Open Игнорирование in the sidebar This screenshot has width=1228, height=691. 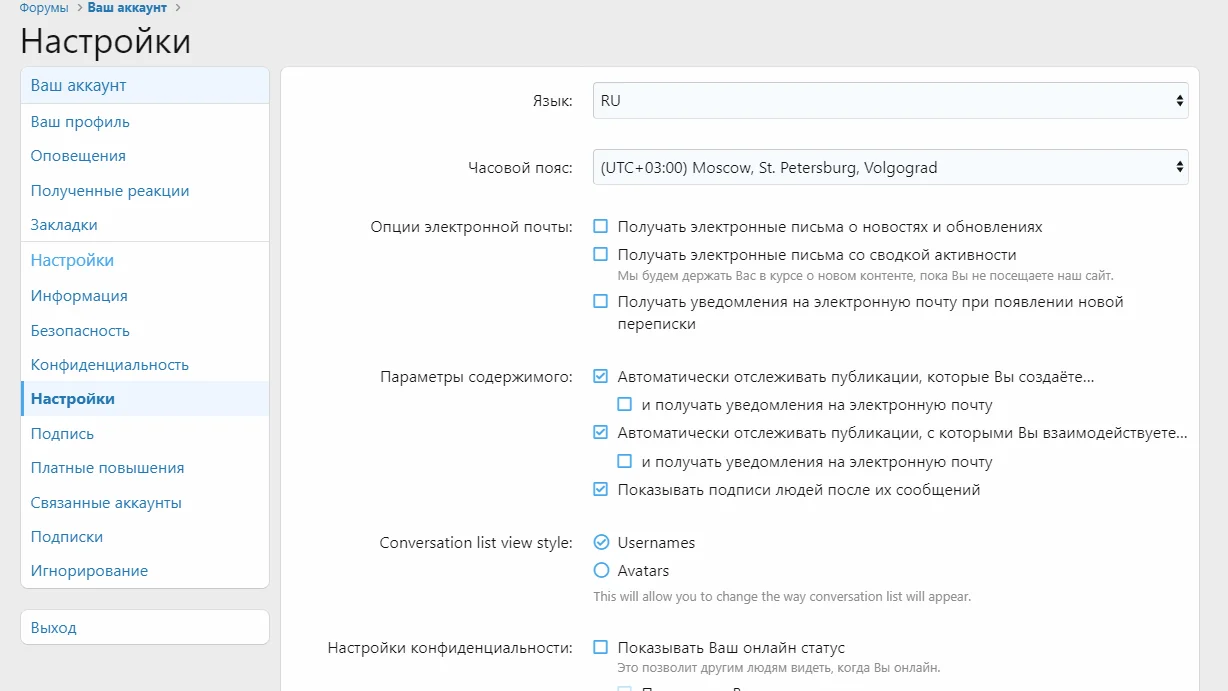(89, 571)
